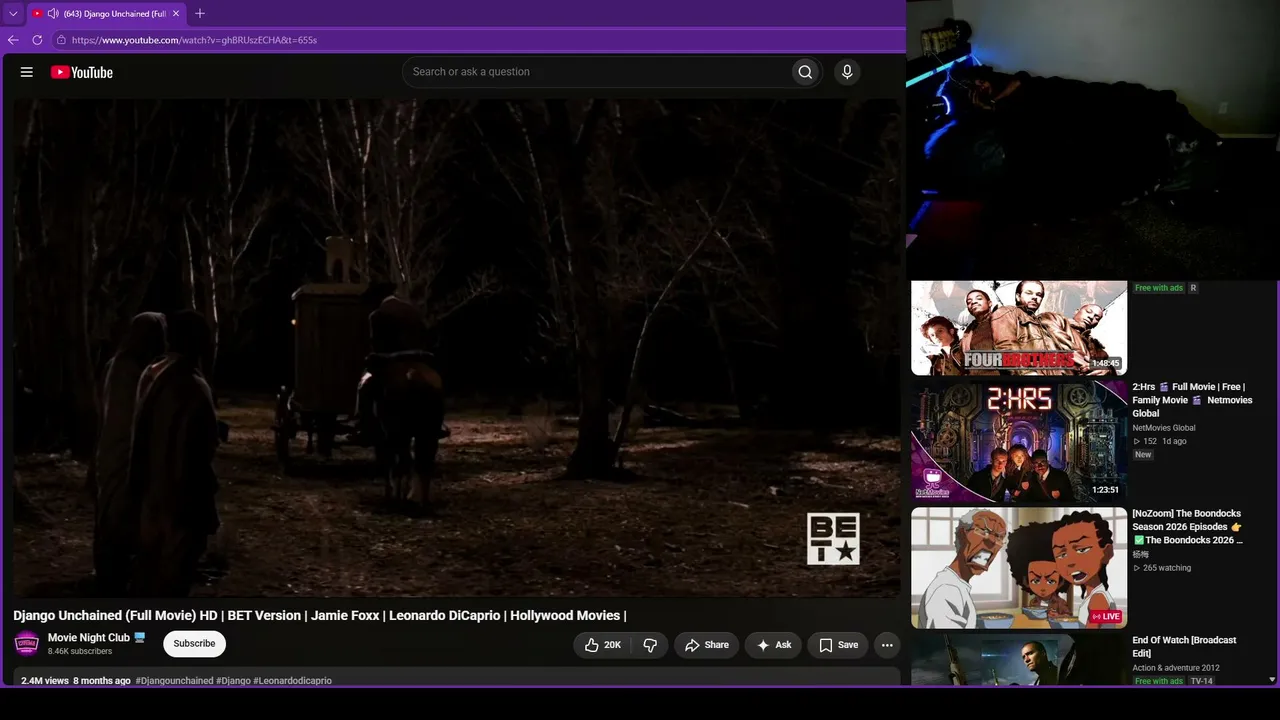
Task: Open the YouTube hamburger guide menu
Action: [x=27, y=72]
